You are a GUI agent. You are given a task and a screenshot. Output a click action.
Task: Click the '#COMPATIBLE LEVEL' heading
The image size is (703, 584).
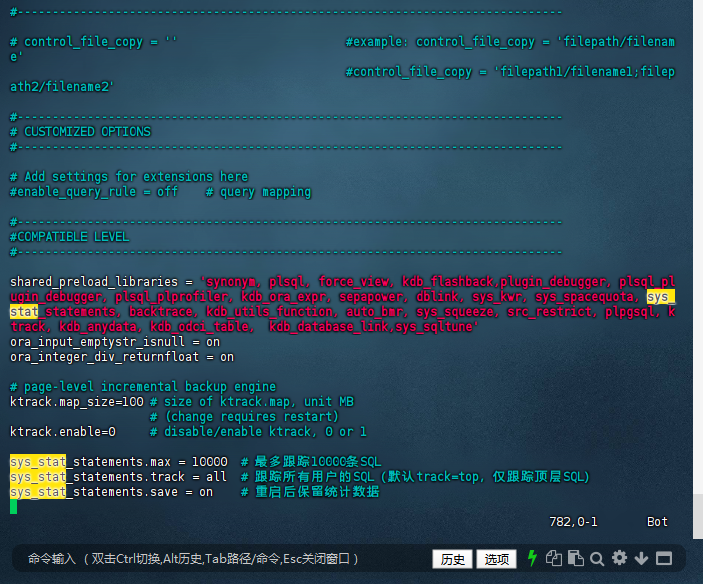click(x=69, y=237)
